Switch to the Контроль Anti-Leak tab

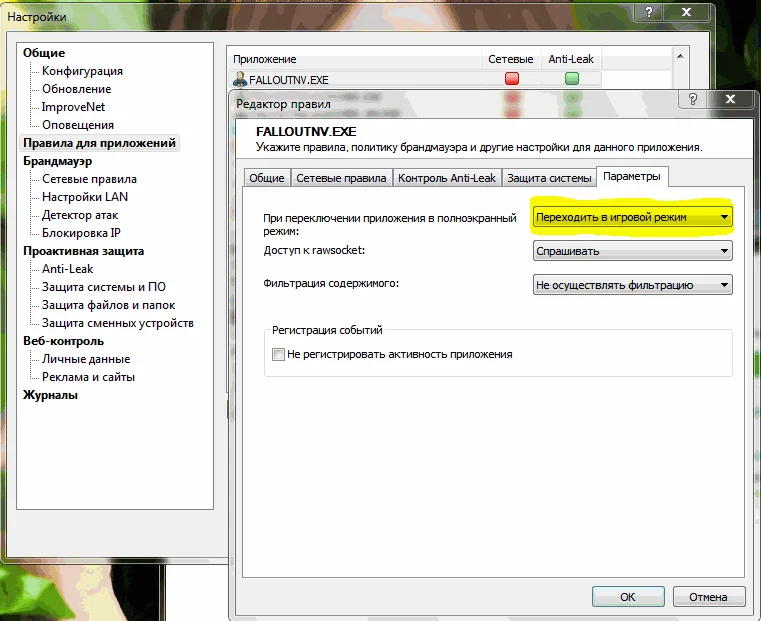447,178
